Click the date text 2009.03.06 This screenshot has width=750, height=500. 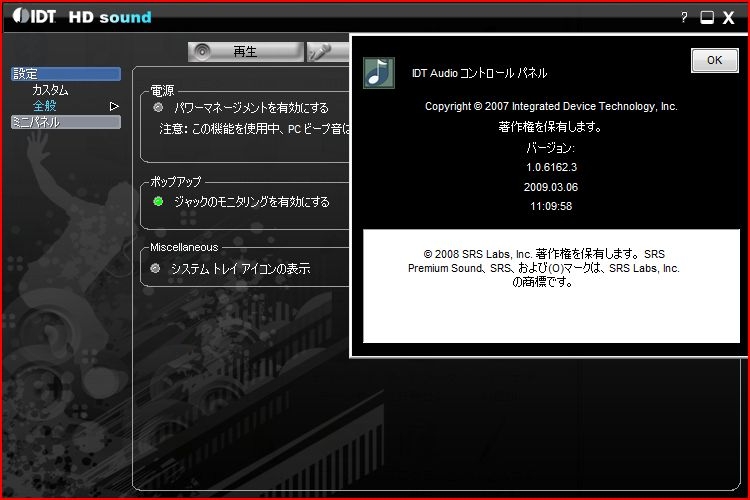[x=551, y=187]
